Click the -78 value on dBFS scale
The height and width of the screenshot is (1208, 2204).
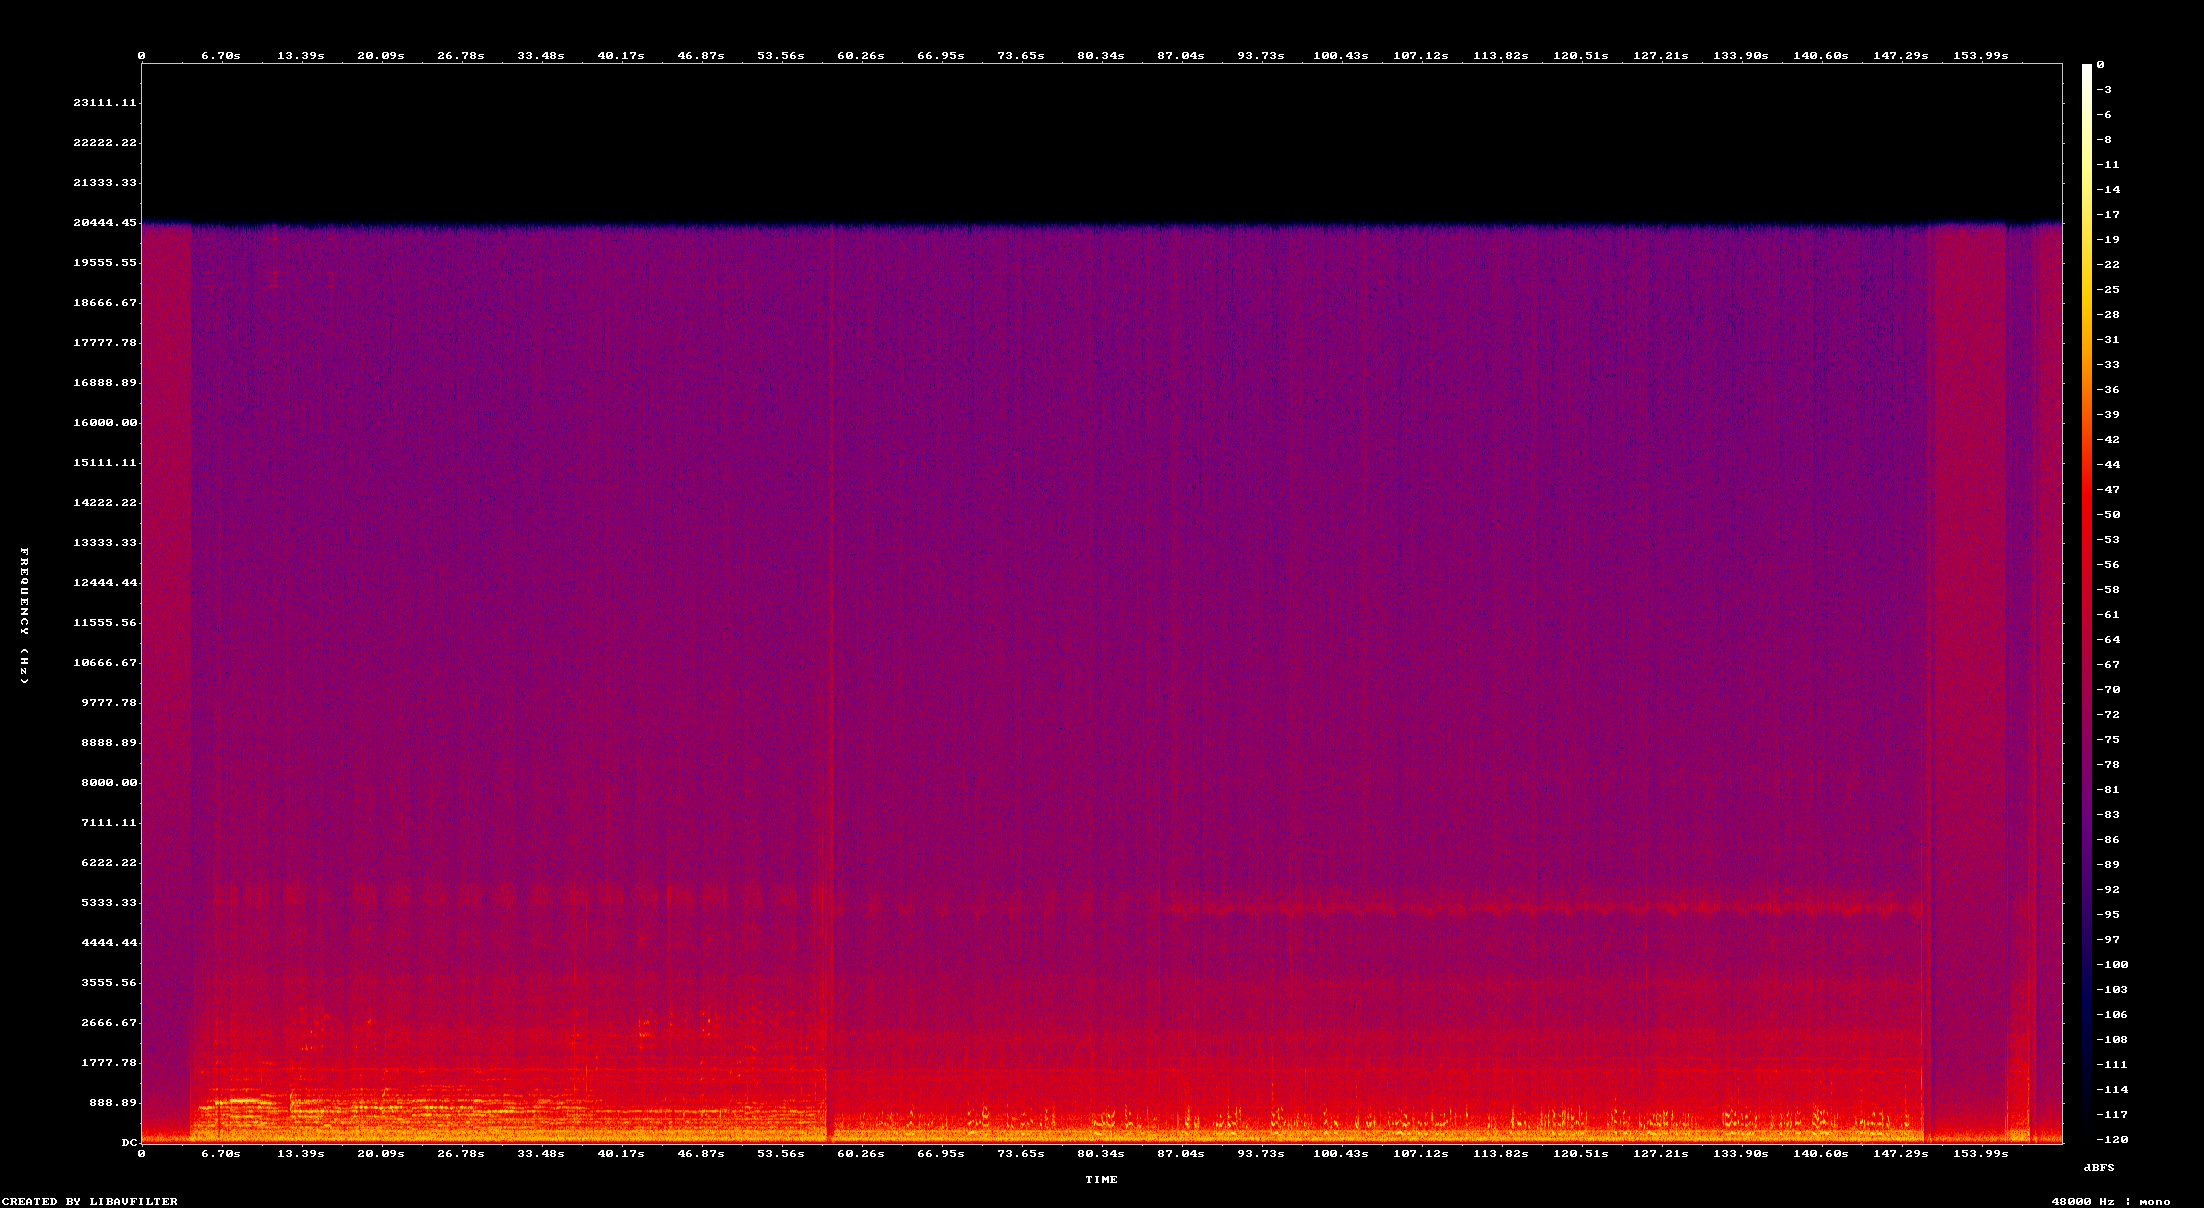[x=2108, y=765]
